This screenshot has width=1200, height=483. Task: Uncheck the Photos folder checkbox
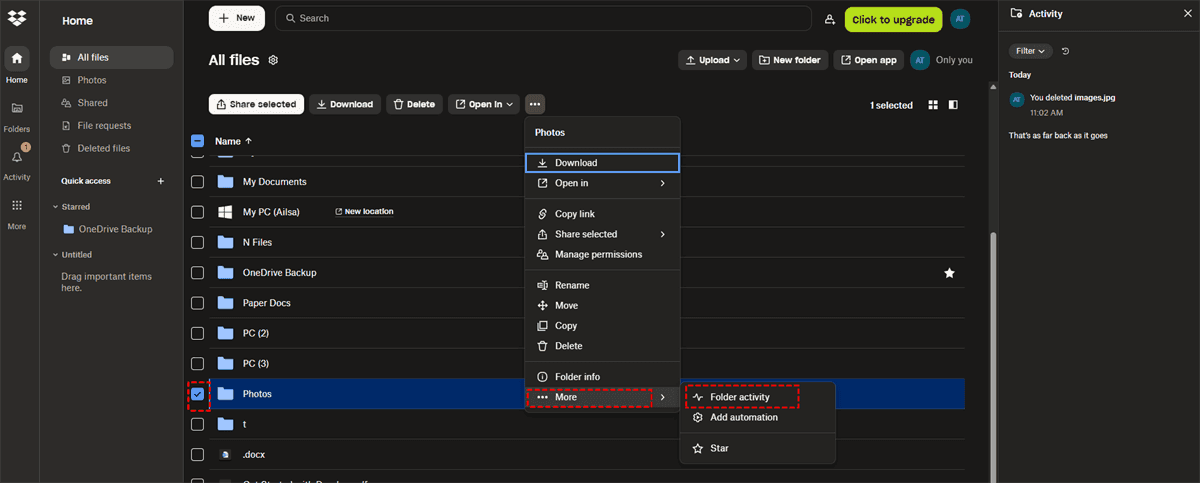pyautogui.click(x=197, y=394)
